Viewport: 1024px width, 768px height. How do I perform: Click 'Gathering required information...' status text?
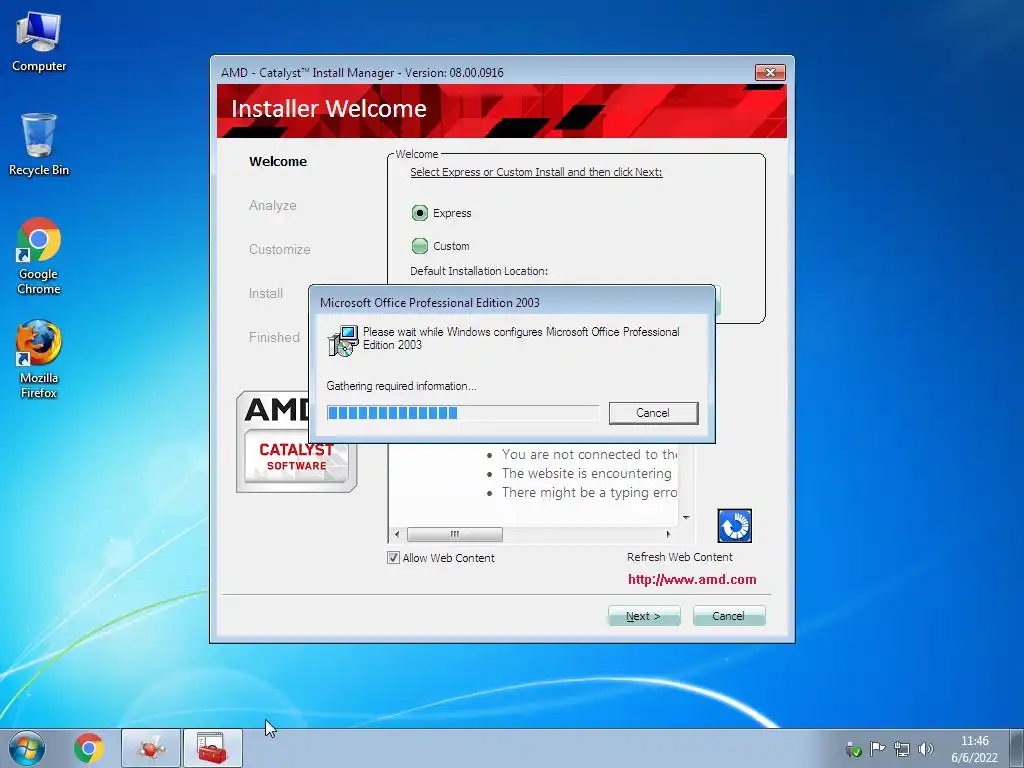402,386
